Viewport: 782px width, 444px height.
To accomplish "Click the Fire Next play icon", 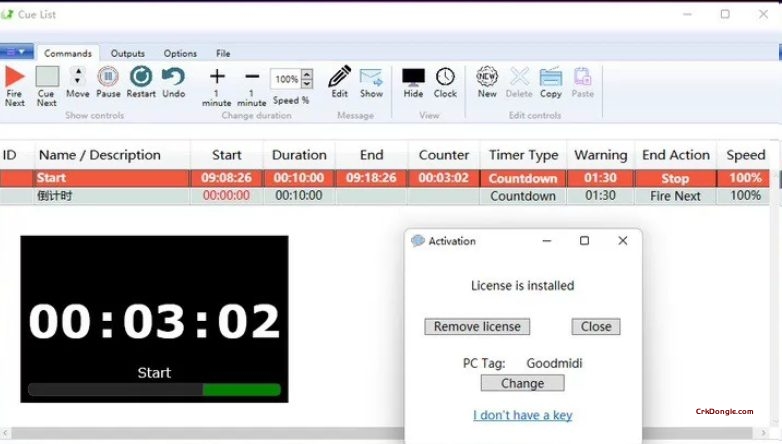I will (14, 77).
